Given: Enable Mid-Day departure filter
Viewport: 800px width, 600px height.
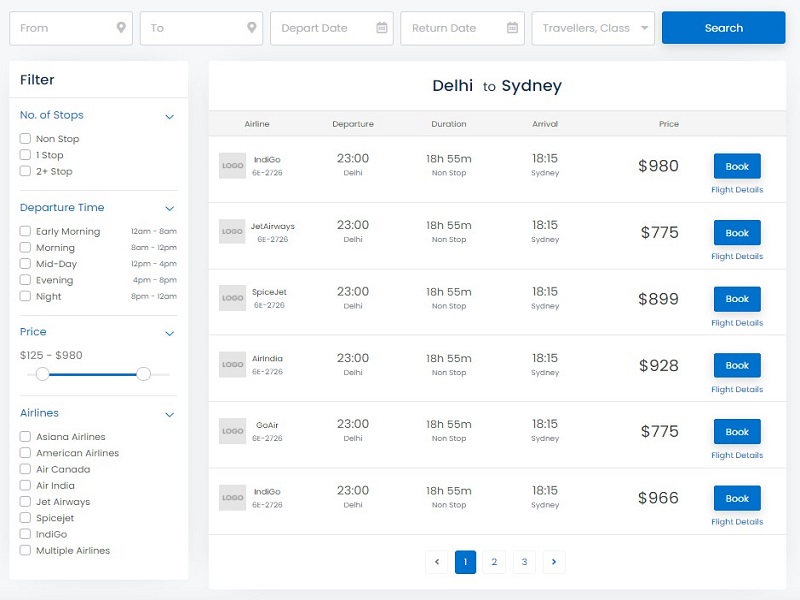Looking at the screenshot, I should click(x=25, y=264).
